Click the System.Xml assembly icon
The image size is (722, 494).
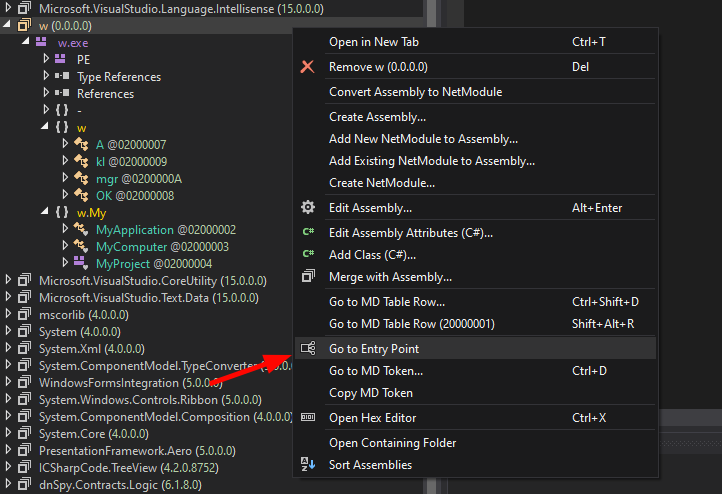click(24, 348)
